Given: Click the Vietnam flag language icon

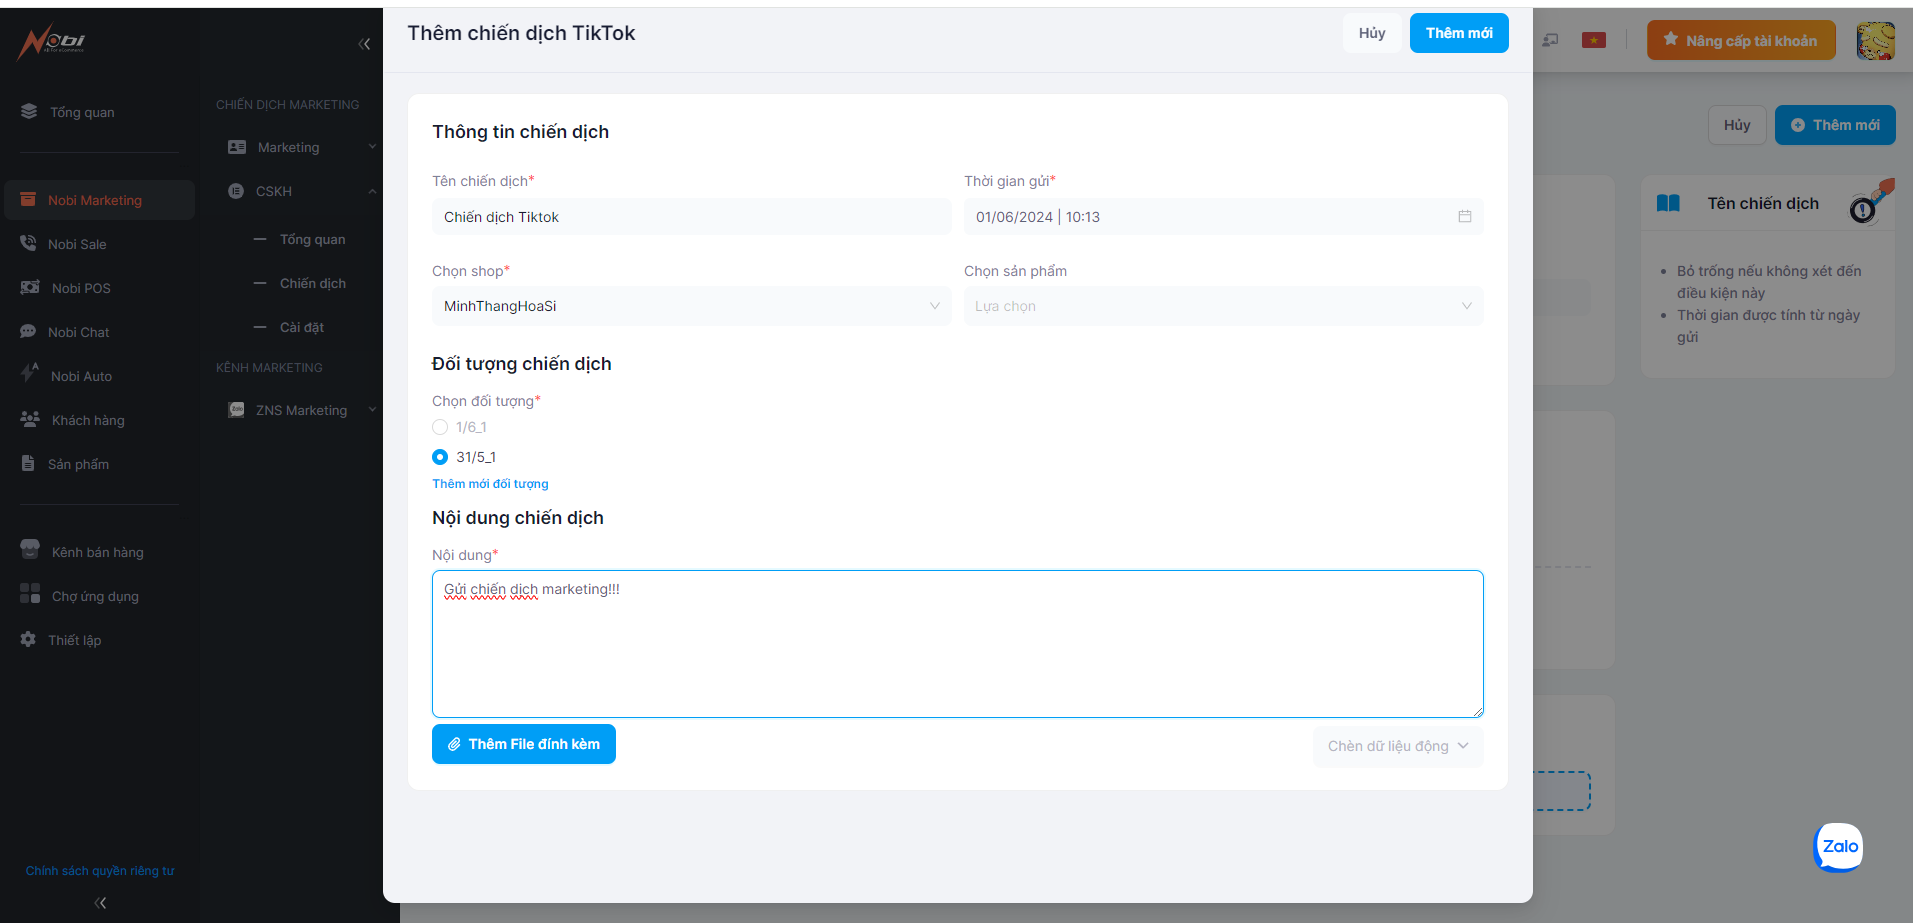Looking at the screenshot, I should [x=1593, y=40].
